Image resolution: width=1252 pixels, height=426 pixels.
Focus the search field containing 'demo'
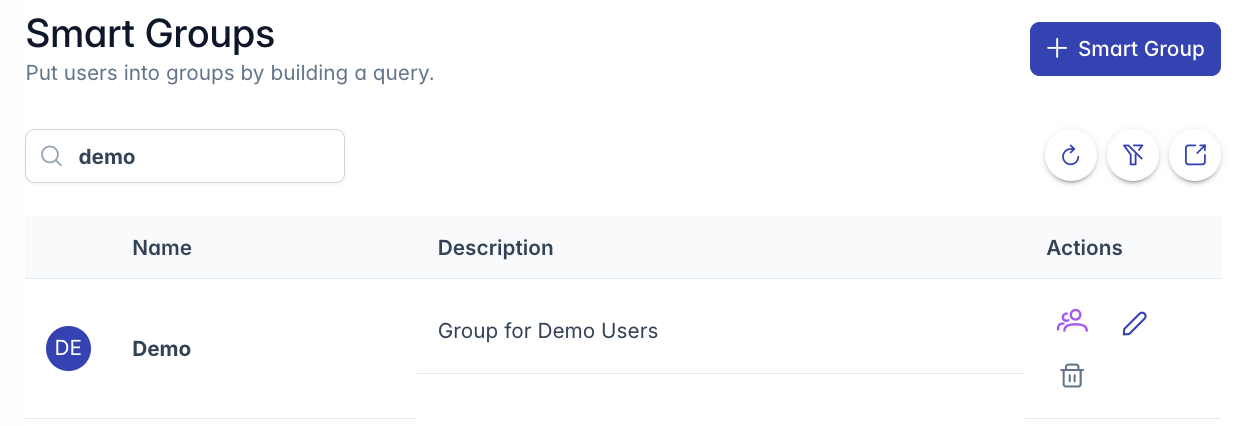click(x=185, y=156)
